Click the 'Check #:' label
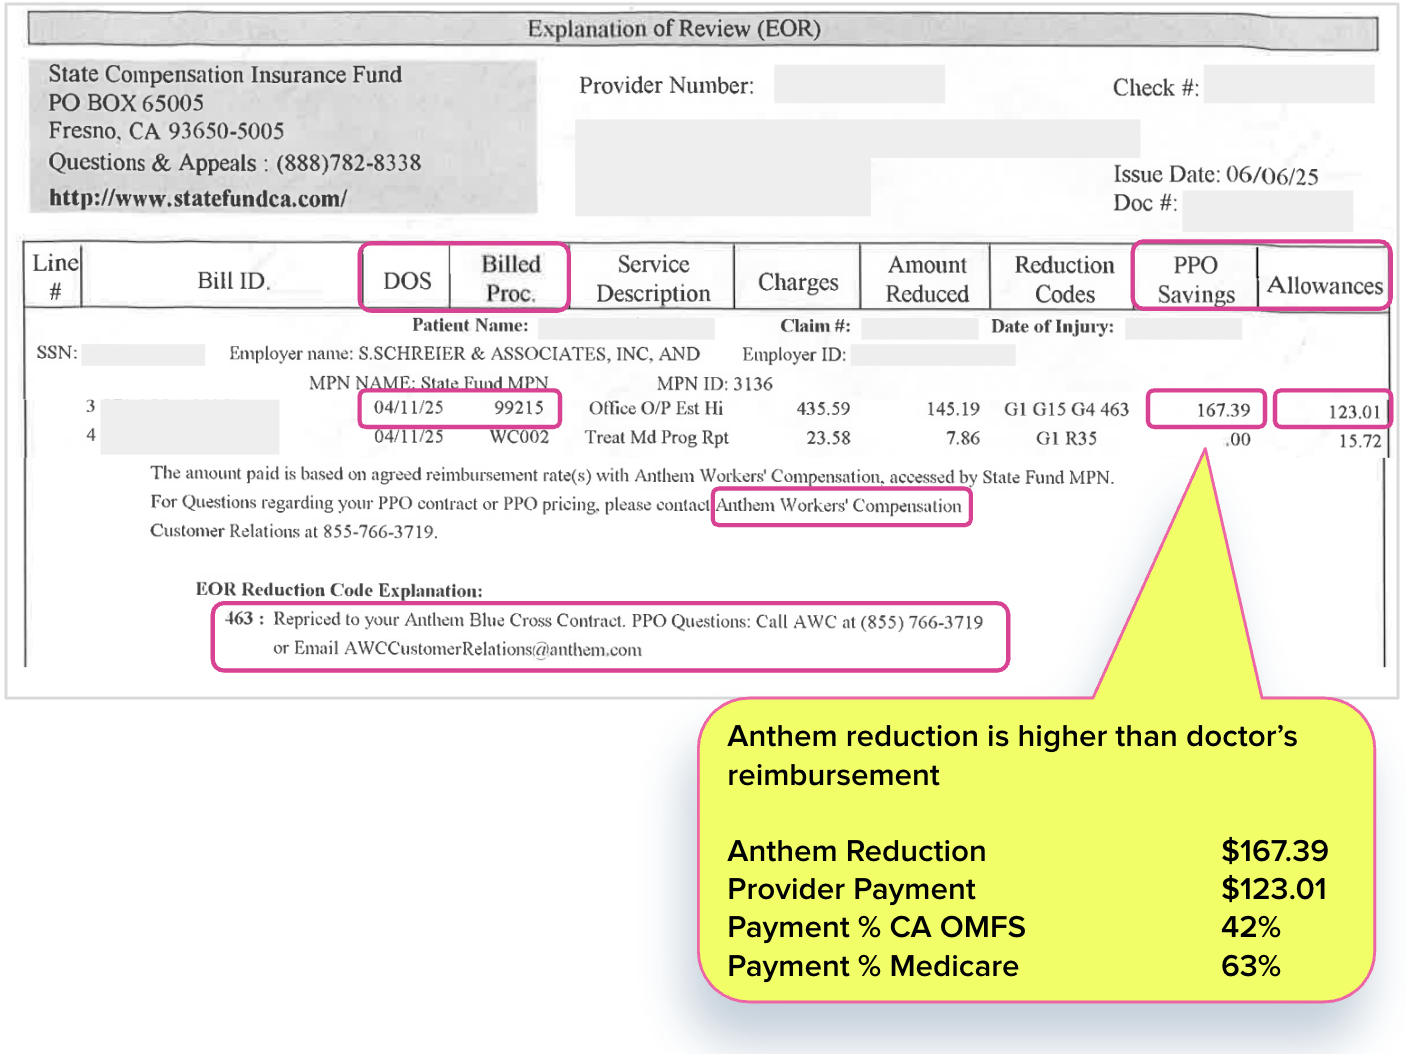 (1156, 87)
